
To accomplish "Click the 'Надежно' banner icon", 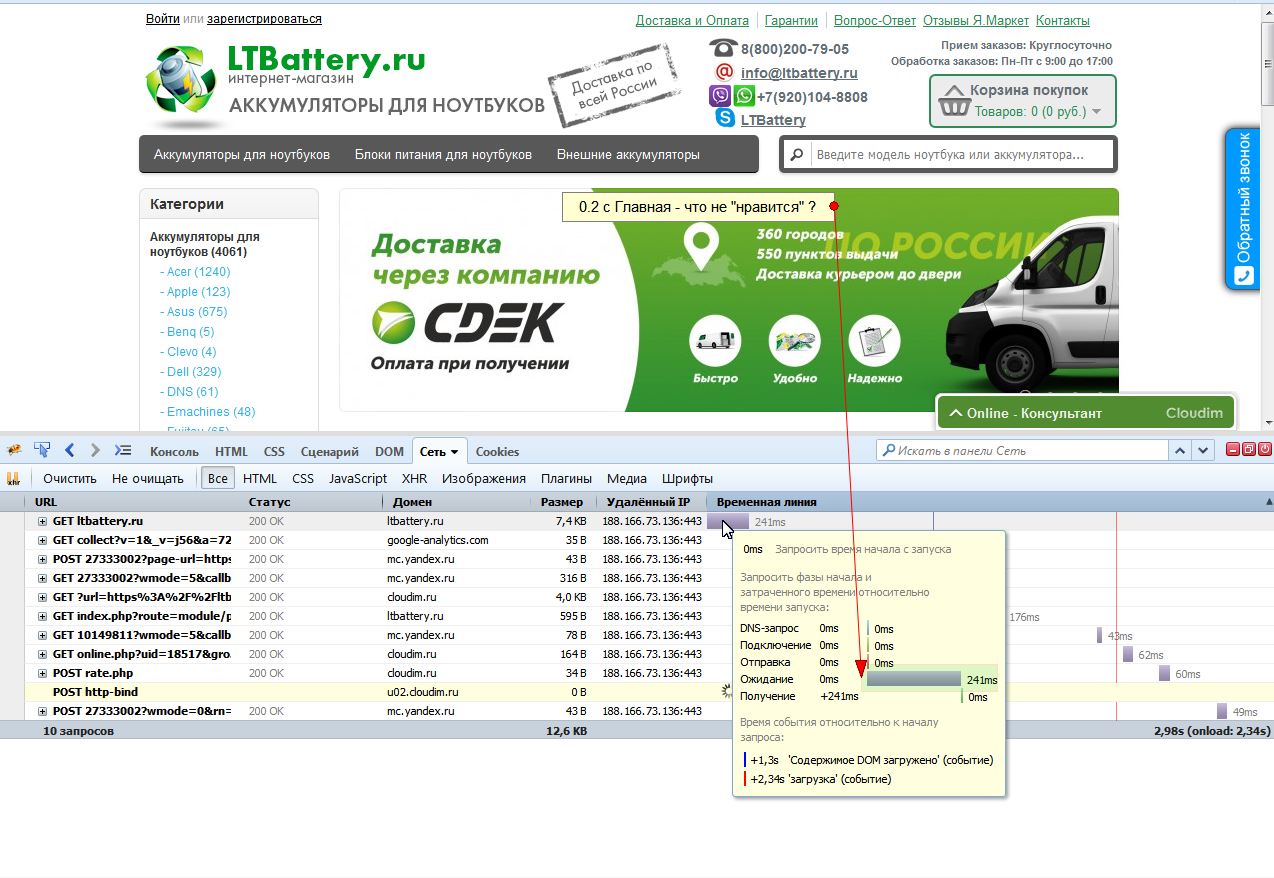I will click(x=874, y=341).
